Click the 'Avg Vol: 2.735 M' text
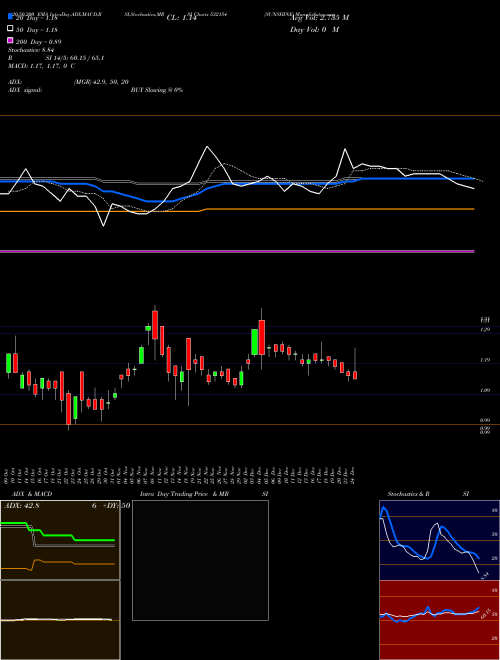This screenshot has height=660, width=500. coord(319,18)
